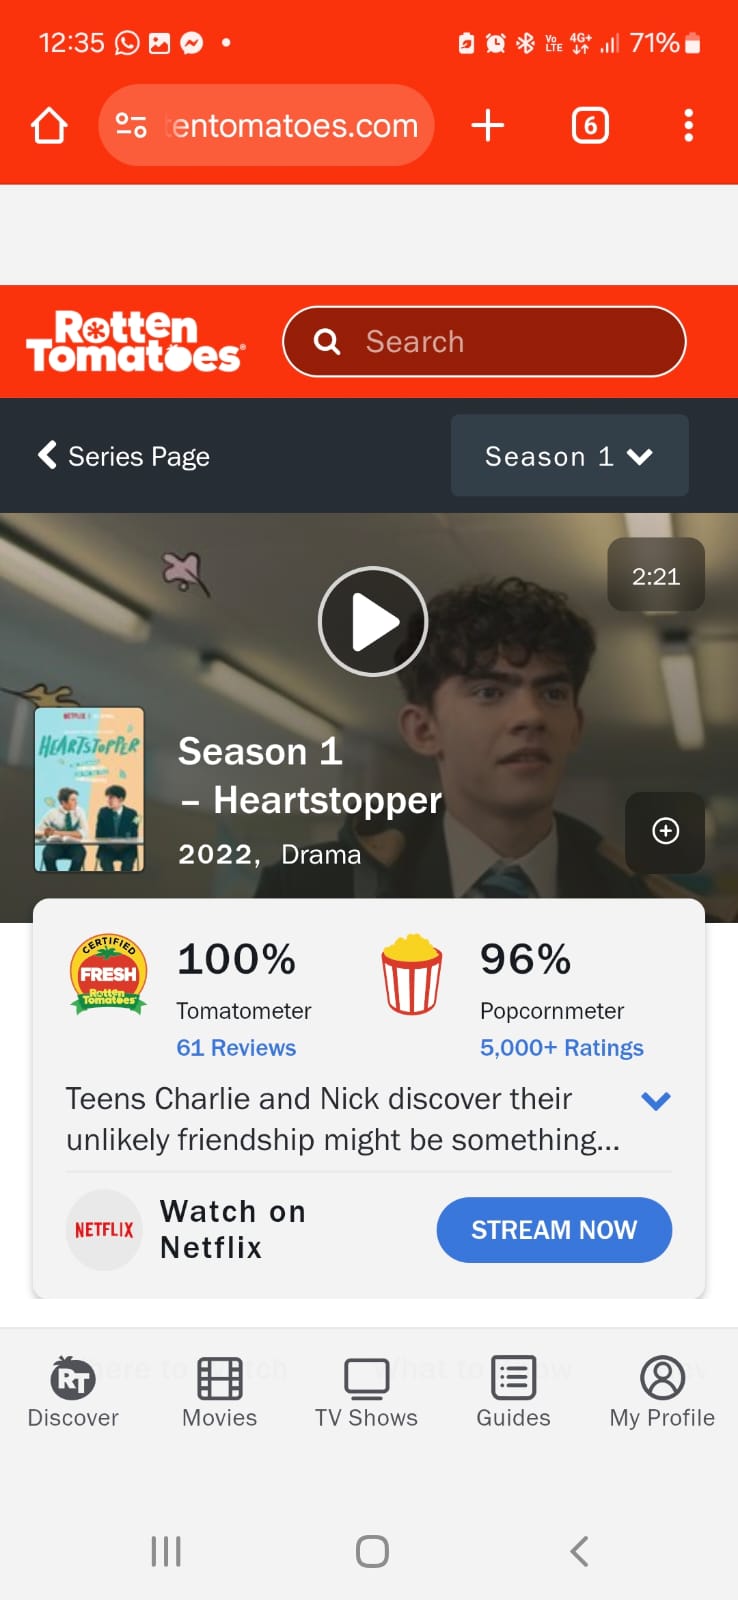Open the tab switcher showing 6 tabs
This screenshot has height=1600, width=738.
590,126
